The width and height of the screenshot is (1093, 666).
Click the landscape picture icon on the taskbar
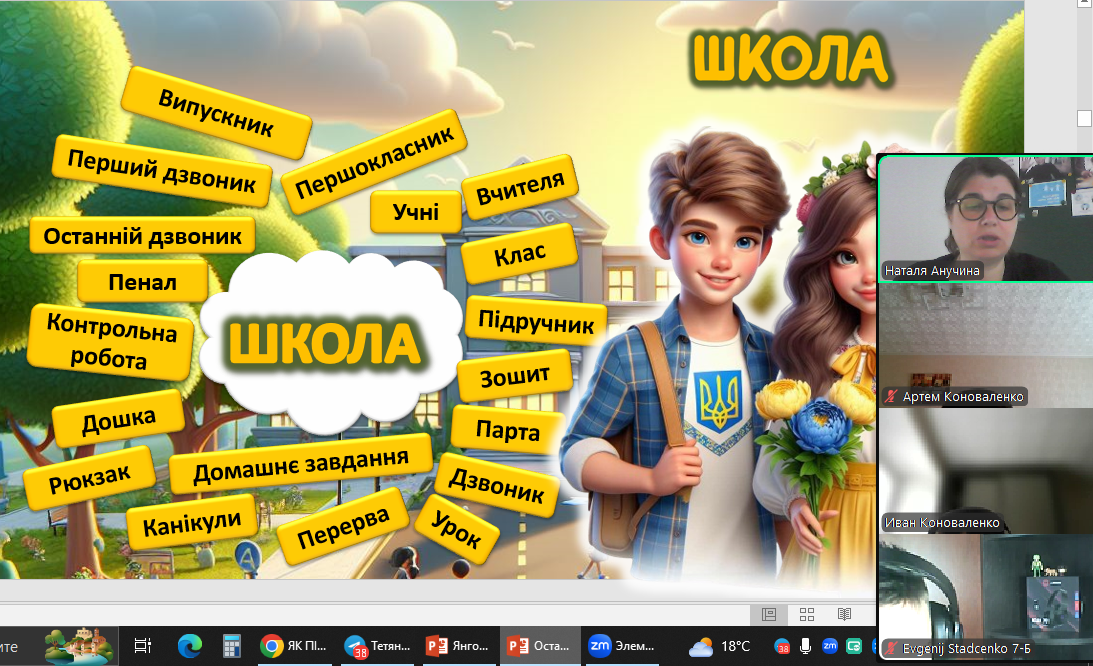click(77, 646)
